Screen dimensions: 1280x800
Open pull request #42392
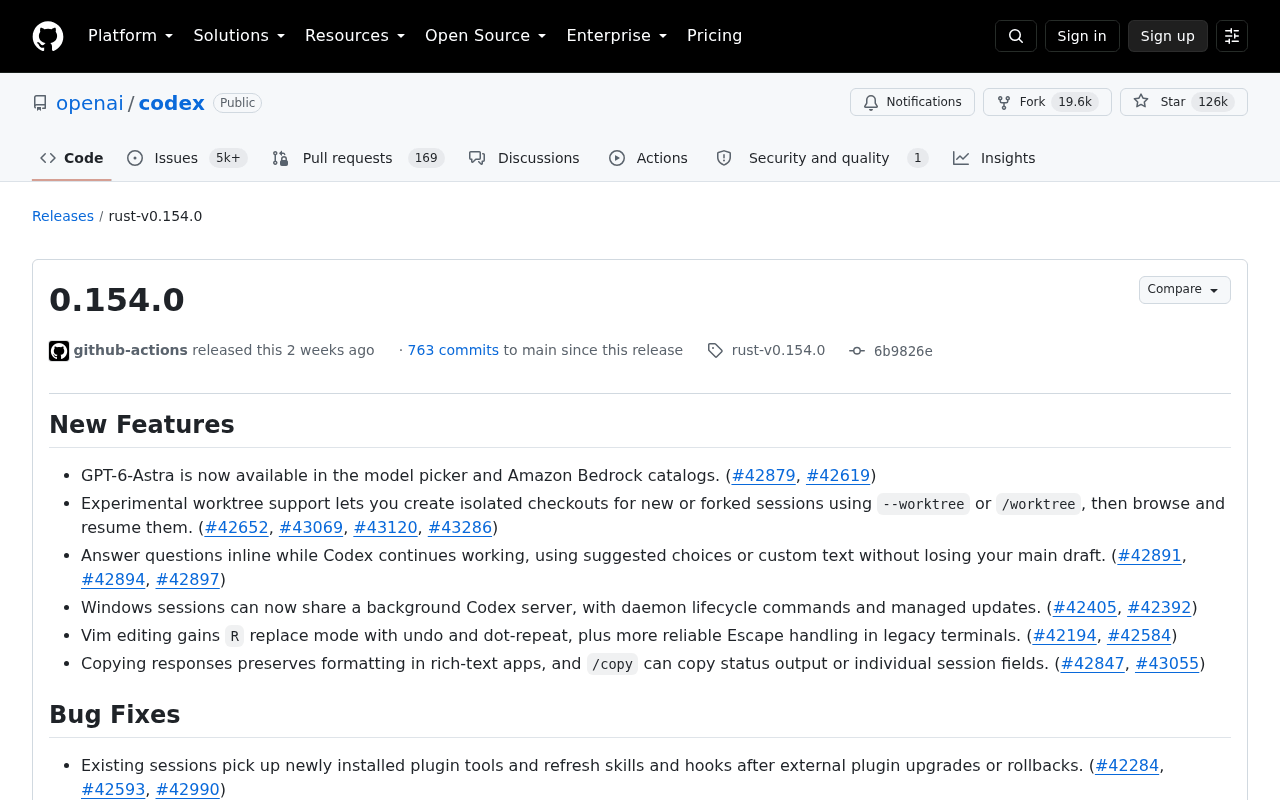click(1160, 607)
